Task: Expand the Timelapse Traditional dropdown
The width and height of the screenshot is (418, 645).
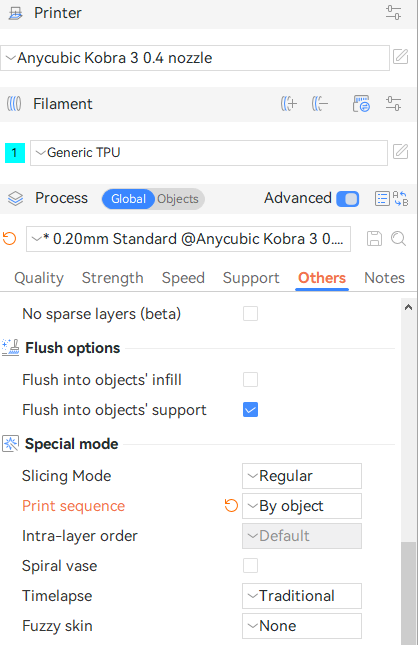Action: [x=302, y=596]
